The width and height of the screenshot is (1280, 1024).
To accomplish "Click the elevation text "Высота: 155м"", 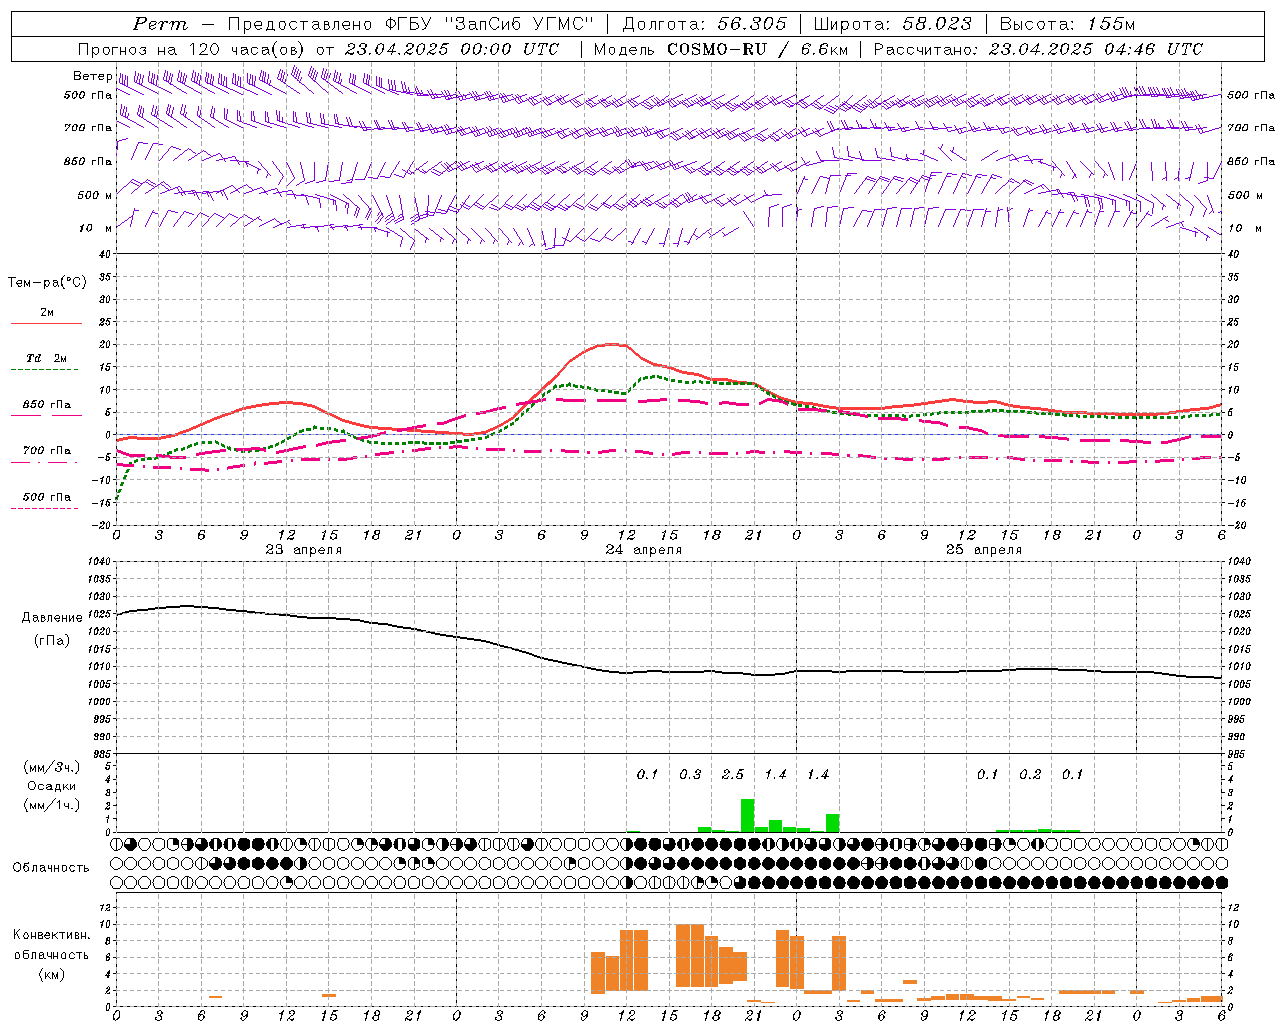I will tap(1068, 24).
